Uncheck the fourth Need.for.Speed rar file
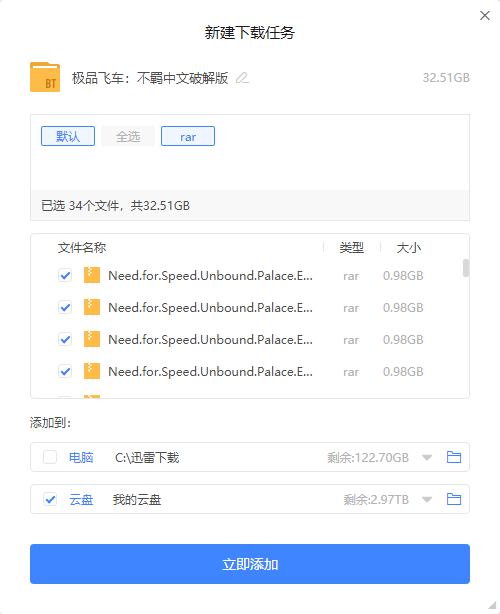500x614 pixels. pos(65,371)
